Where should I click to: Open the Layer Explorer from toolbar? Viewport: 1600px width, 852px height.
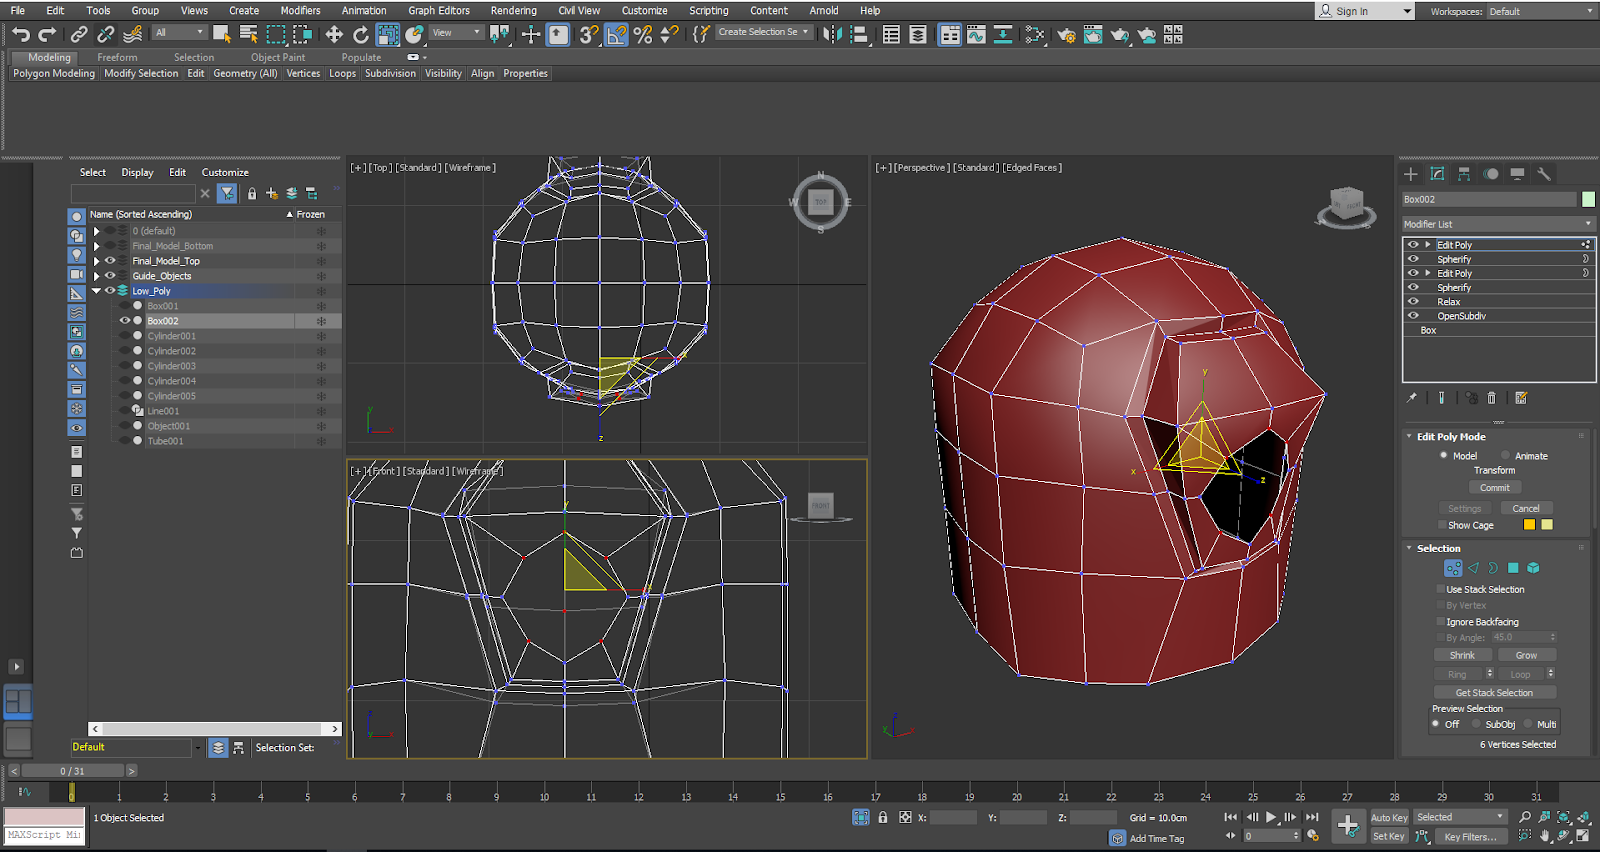[917, 34]
